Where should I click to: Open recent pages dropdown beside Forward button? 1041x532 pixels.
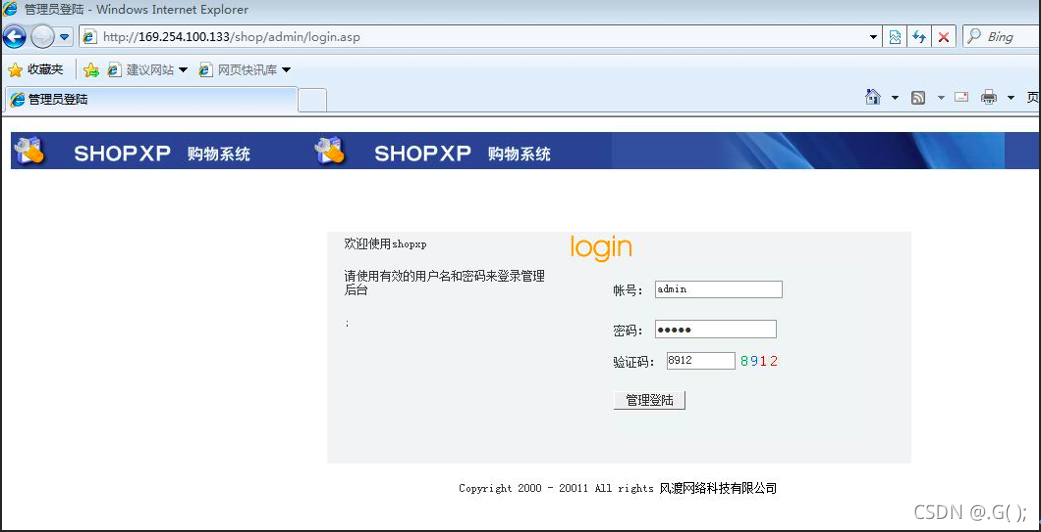click(64, 37)
